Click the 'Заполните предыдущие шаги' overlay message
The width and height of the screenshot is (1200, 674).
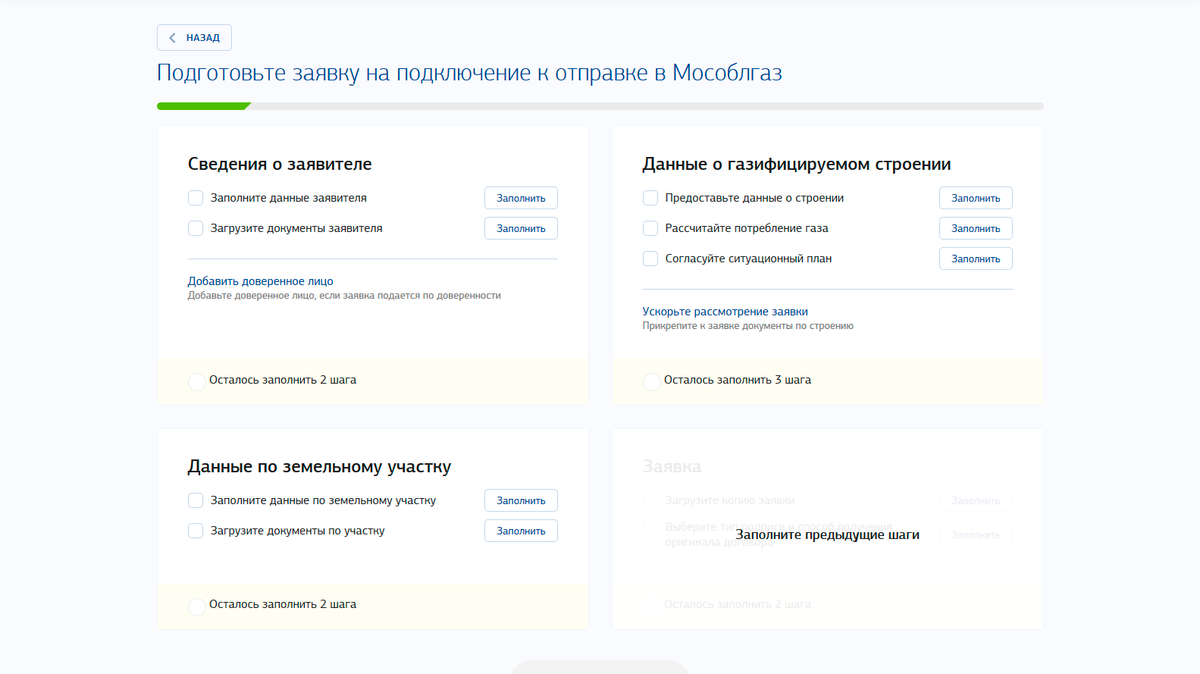tap(827, 535)
